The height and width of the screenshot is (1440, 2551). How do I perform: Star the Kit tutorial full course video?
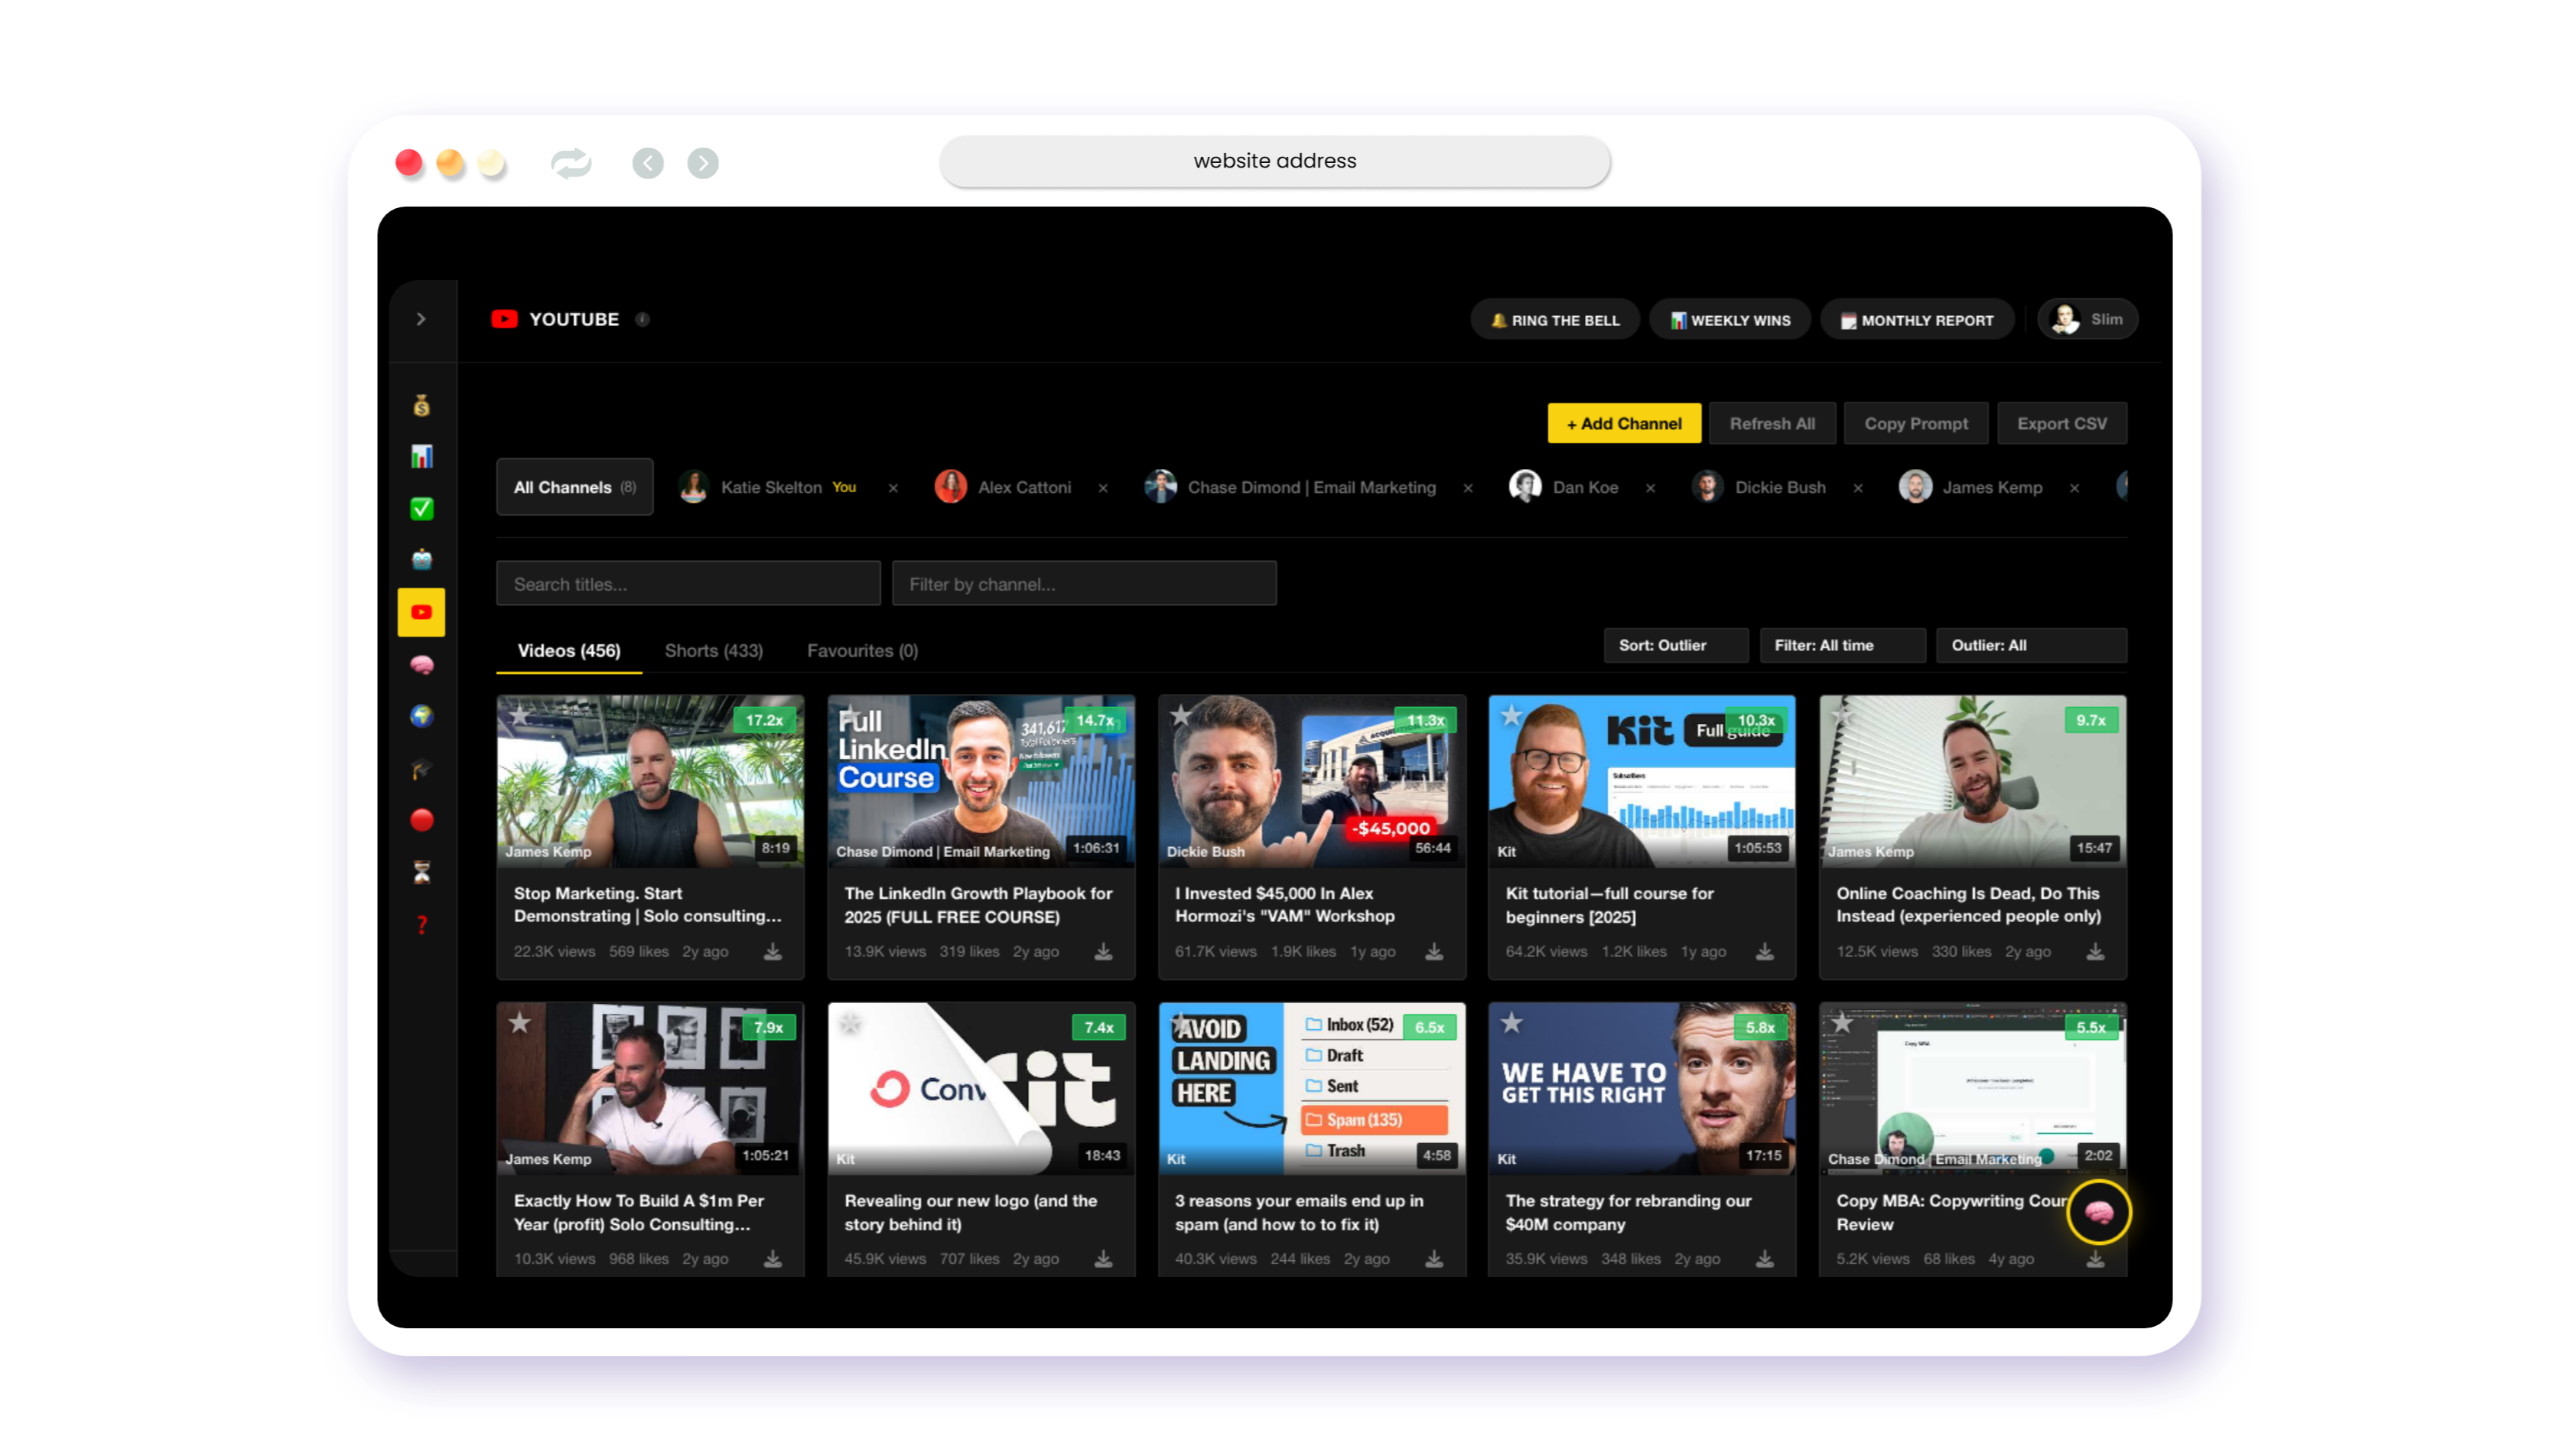(x=1510, y=714)
